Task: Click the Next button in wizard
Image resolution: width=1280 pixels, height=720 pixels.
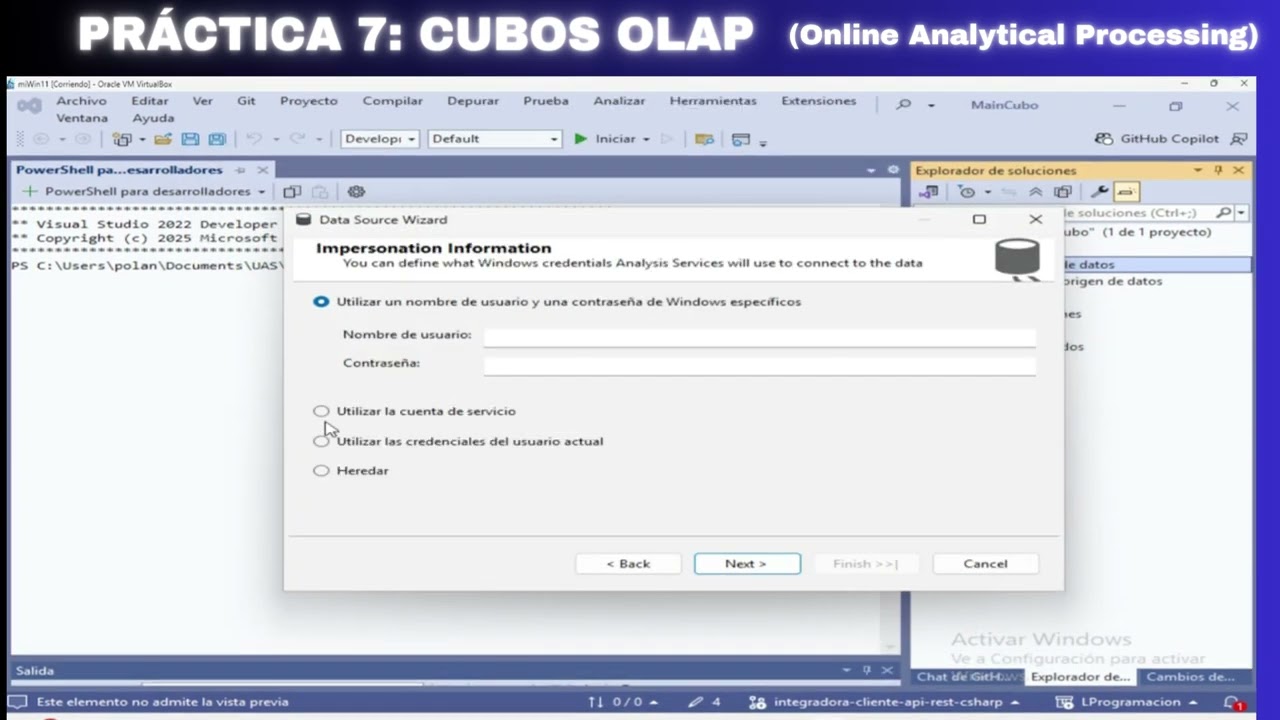Action: 747,564
